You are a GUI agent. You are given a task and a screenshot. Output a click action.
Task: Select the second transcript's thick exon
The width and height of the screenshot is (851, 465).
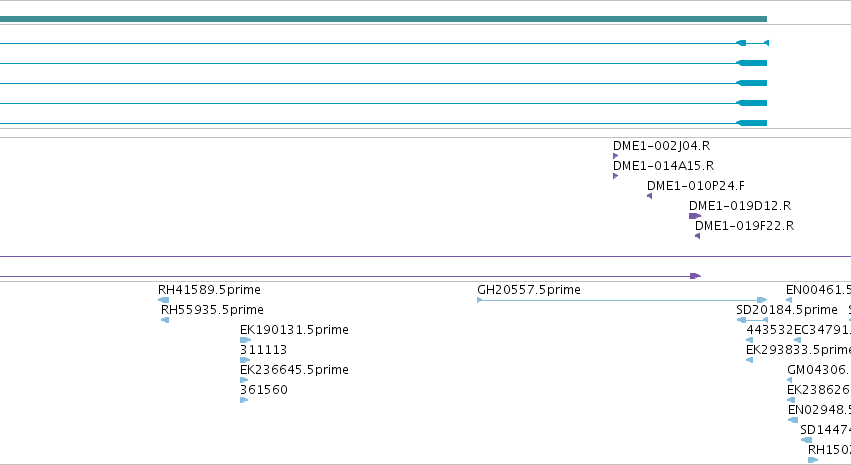click(x=752, y=63)
